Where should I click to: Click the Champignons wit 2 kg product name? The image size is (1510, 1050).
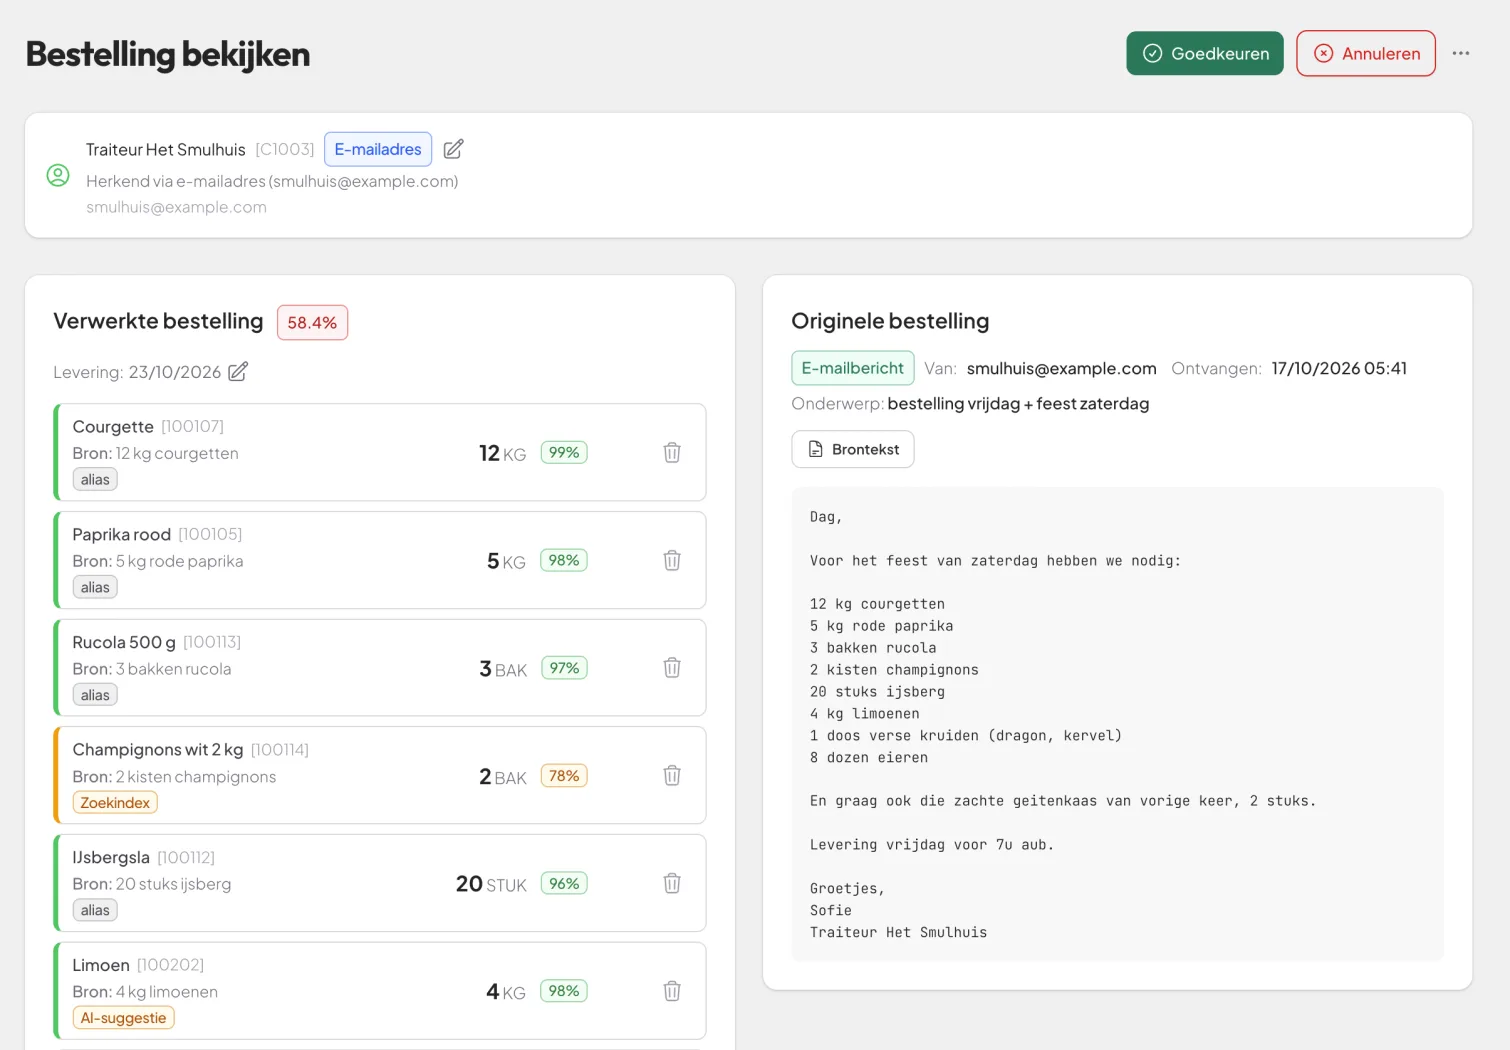(x=158, y=750)
